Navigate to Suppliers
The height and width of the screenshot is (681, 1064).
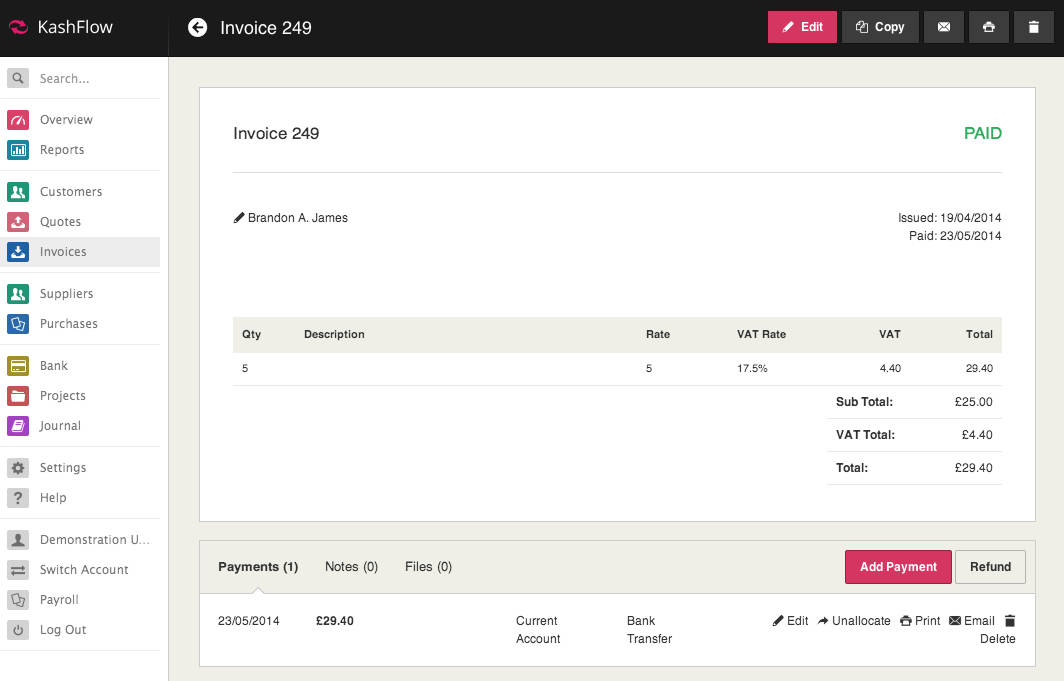pos(66,293)
